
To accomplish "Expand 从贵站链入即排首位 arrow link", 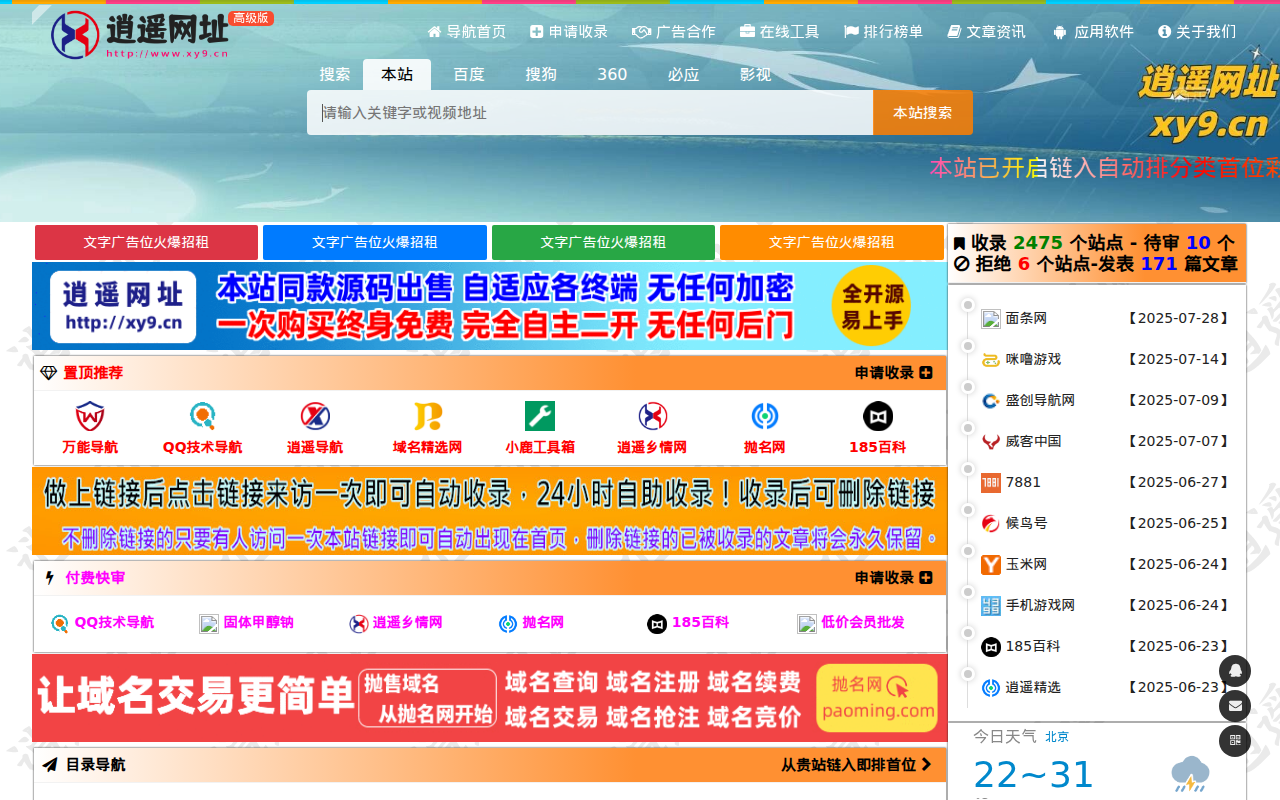I will point(856,765).
